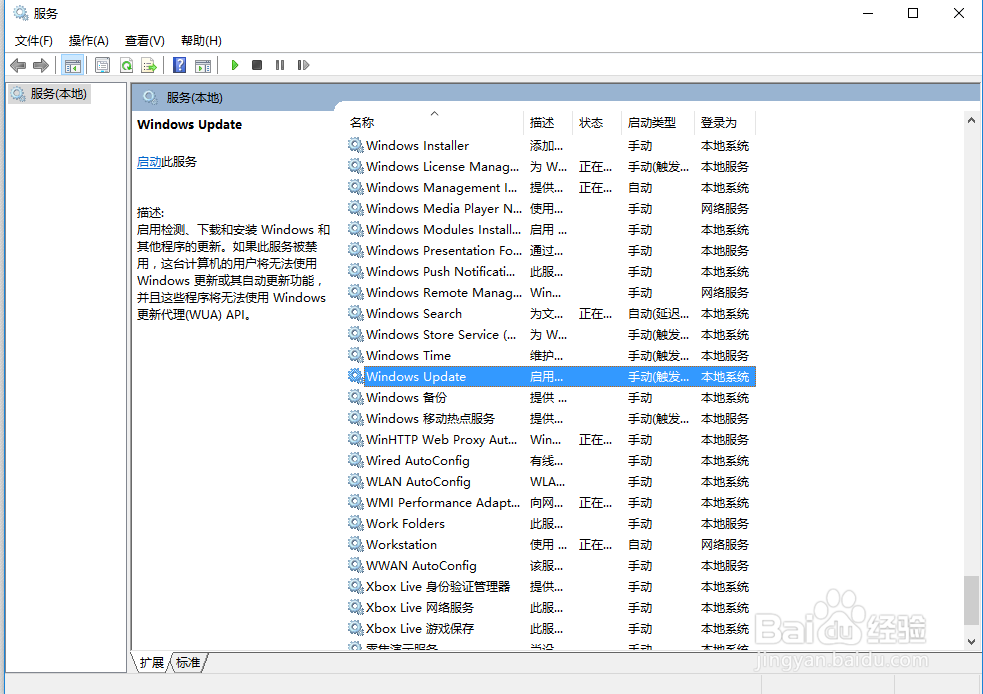Click the gear icon of Xbox Live 网络服务
Viewport: 983px width, 694px height.
pos(355,607)
